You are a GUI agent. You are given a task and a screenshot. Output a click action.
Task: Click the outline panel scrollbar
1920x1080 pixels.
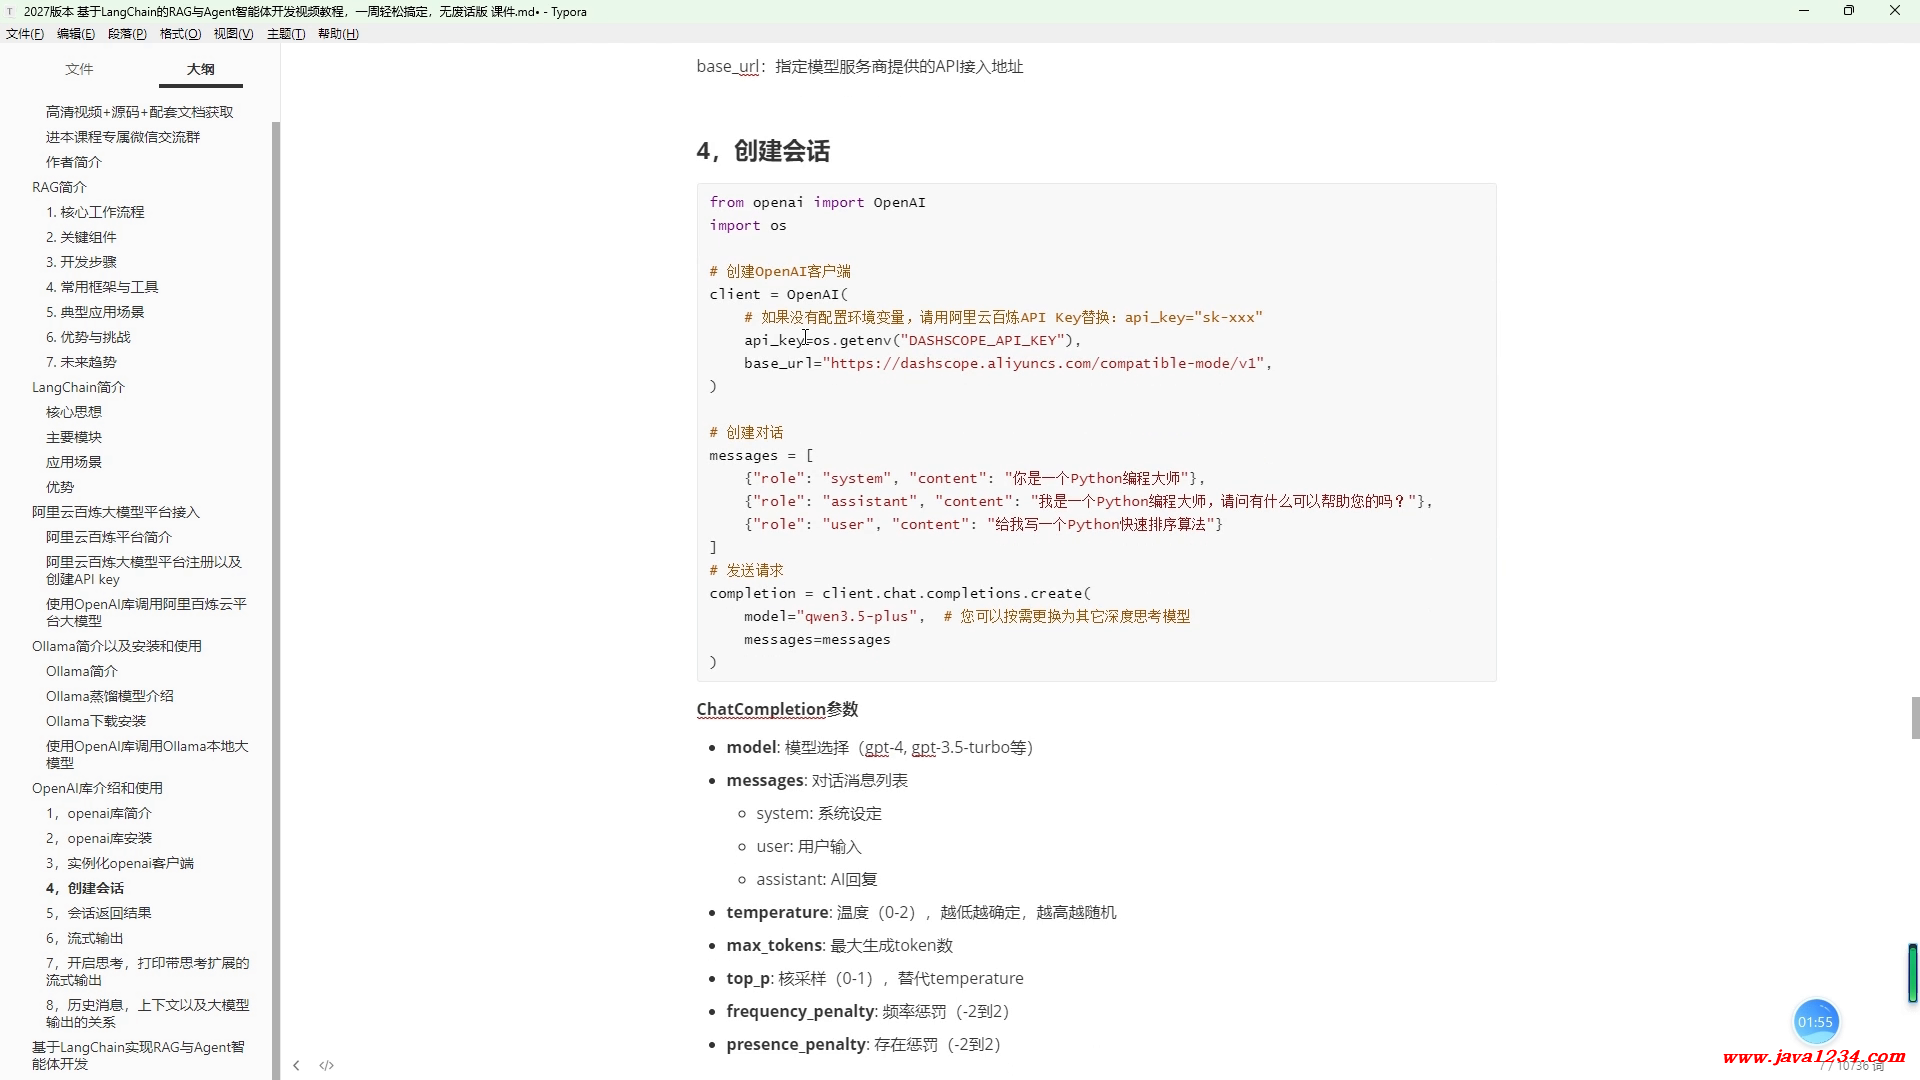276,600
